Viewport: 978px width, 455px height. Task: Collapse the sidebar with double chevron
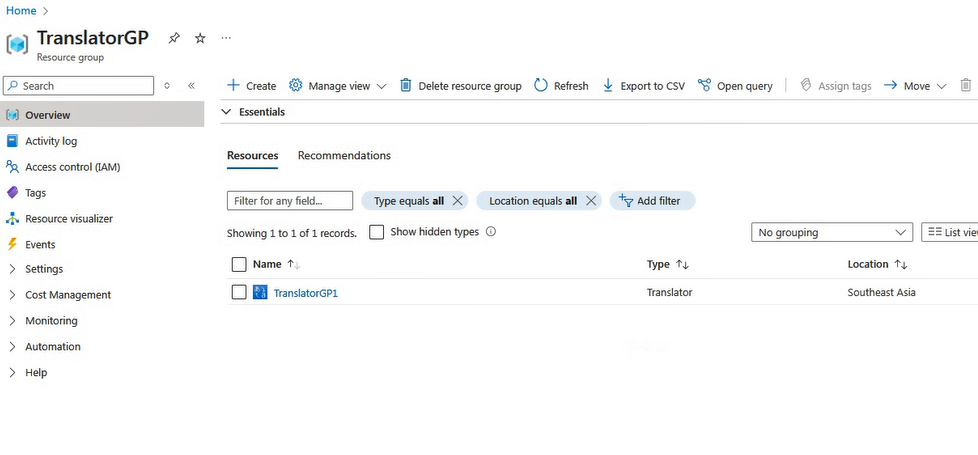[191, 86]
